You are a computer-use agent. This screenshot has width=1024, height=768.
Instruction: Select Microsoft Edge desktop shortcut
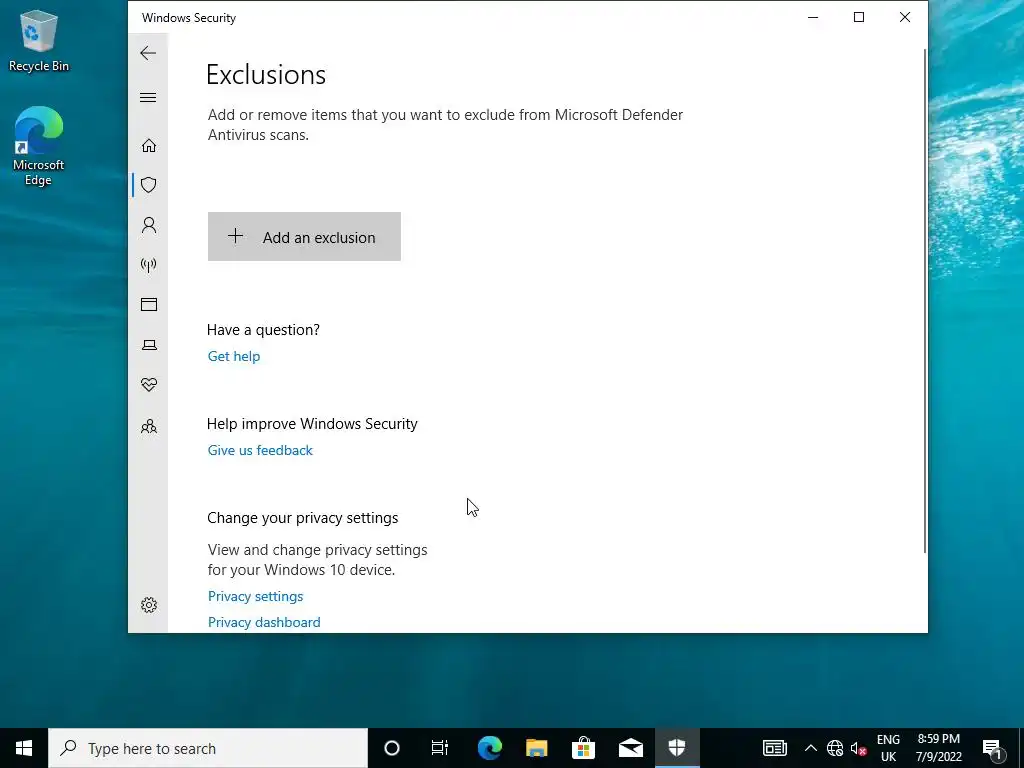39,146
